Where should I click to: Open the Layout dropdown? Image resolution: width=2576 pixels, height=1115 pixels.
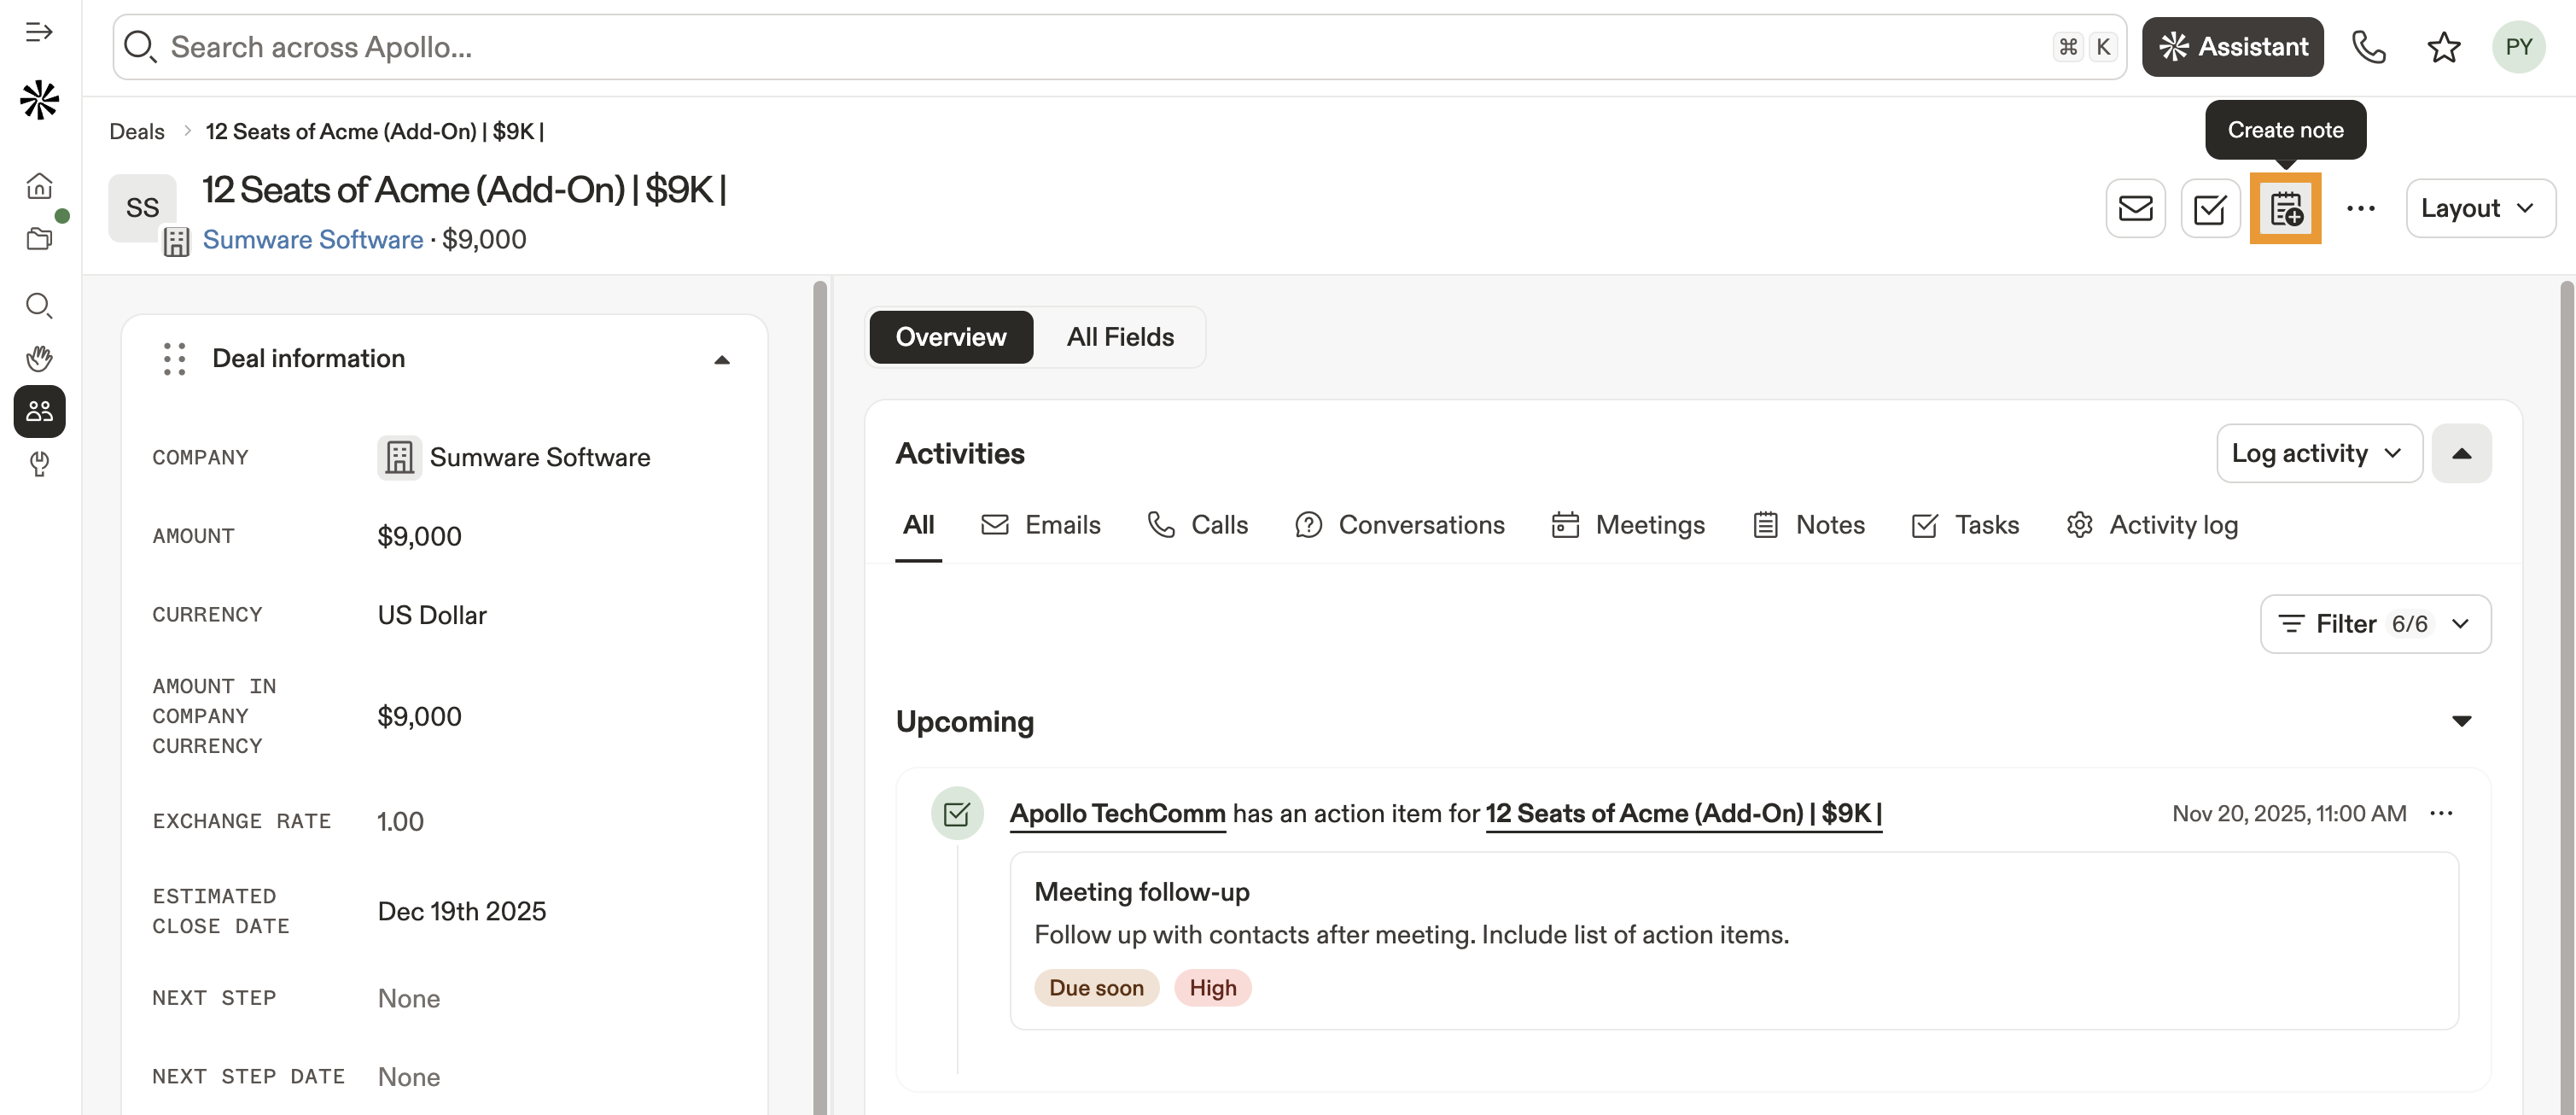[2479, 208]
